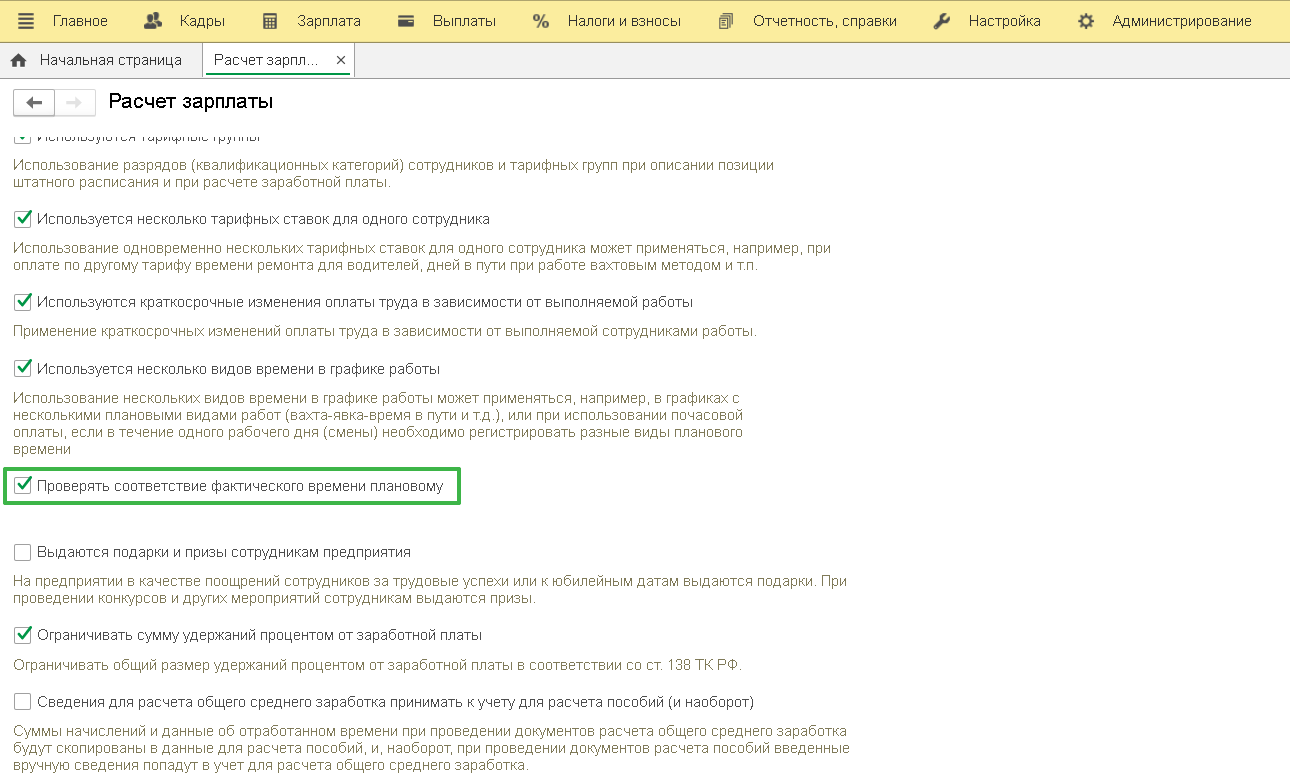1290x780 pixels.
Task: Click description citing ст. 138 ТК РФ
Action: pos(377,664)
